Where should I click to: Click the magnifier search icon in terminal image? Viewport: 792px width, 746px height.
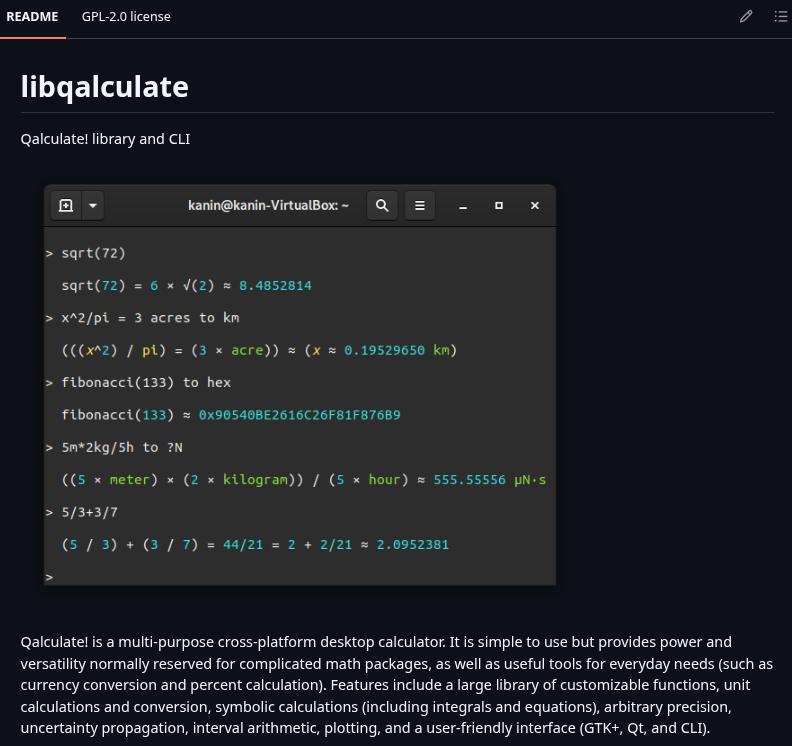point(382,206)
